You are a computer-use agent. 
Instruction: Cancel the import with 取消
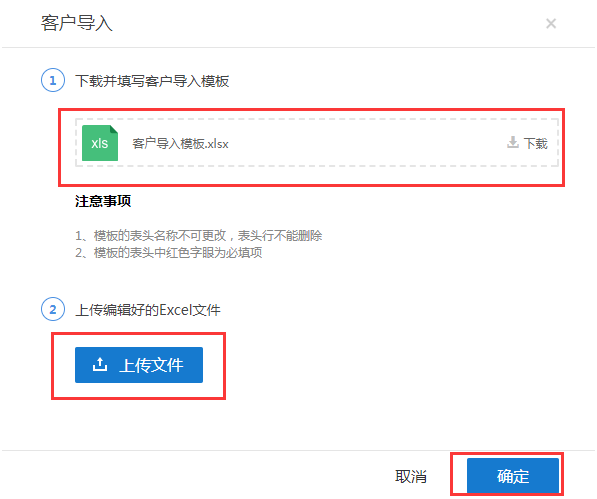(411, 477)
